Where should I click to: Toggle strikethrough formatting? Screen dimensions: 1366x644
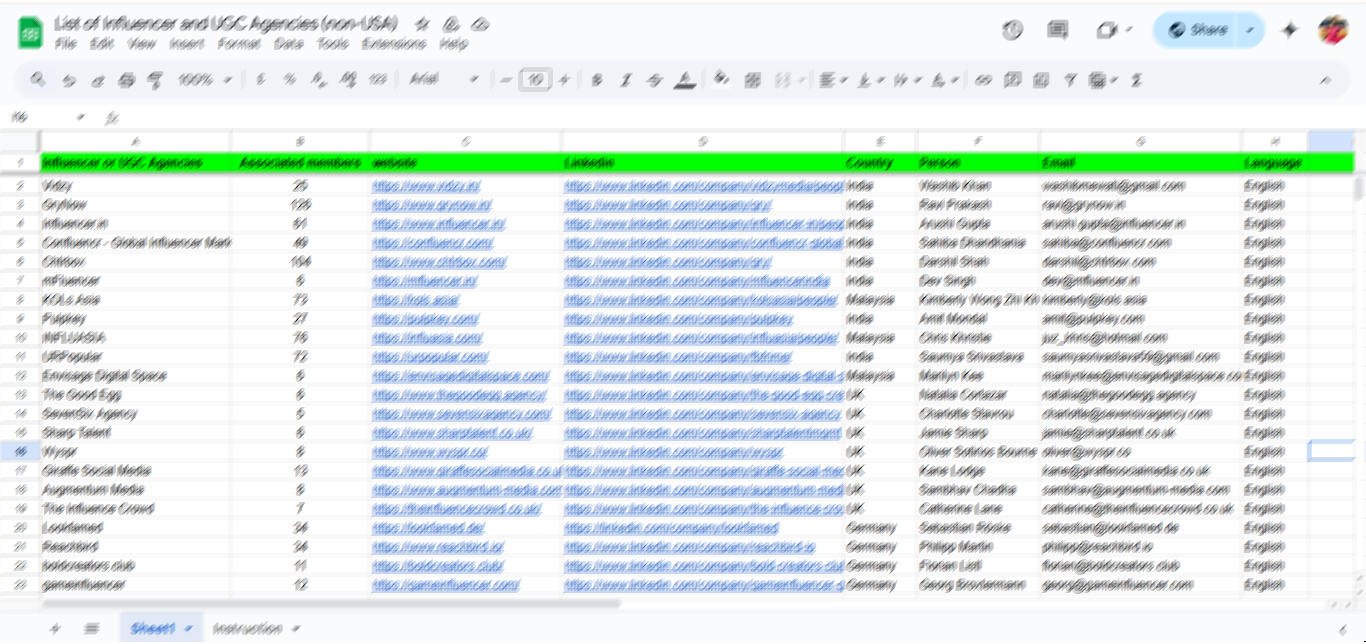point(655,80)
